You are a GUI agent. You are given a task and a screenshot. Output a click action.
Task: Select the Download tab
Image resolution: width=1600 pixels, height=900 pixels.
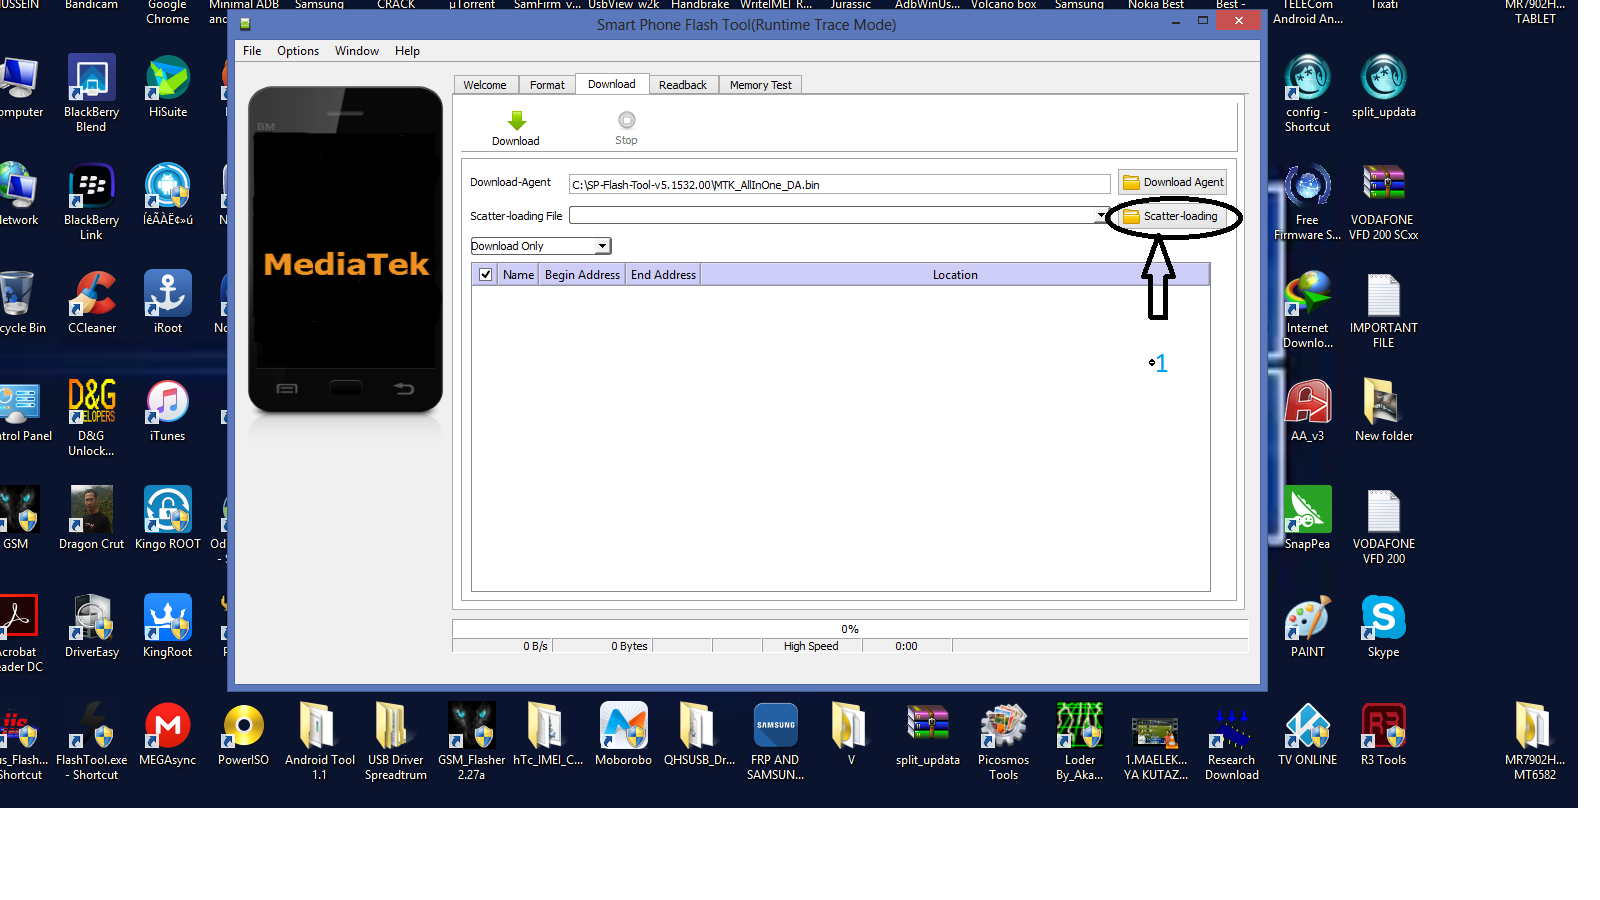[612, 84]
